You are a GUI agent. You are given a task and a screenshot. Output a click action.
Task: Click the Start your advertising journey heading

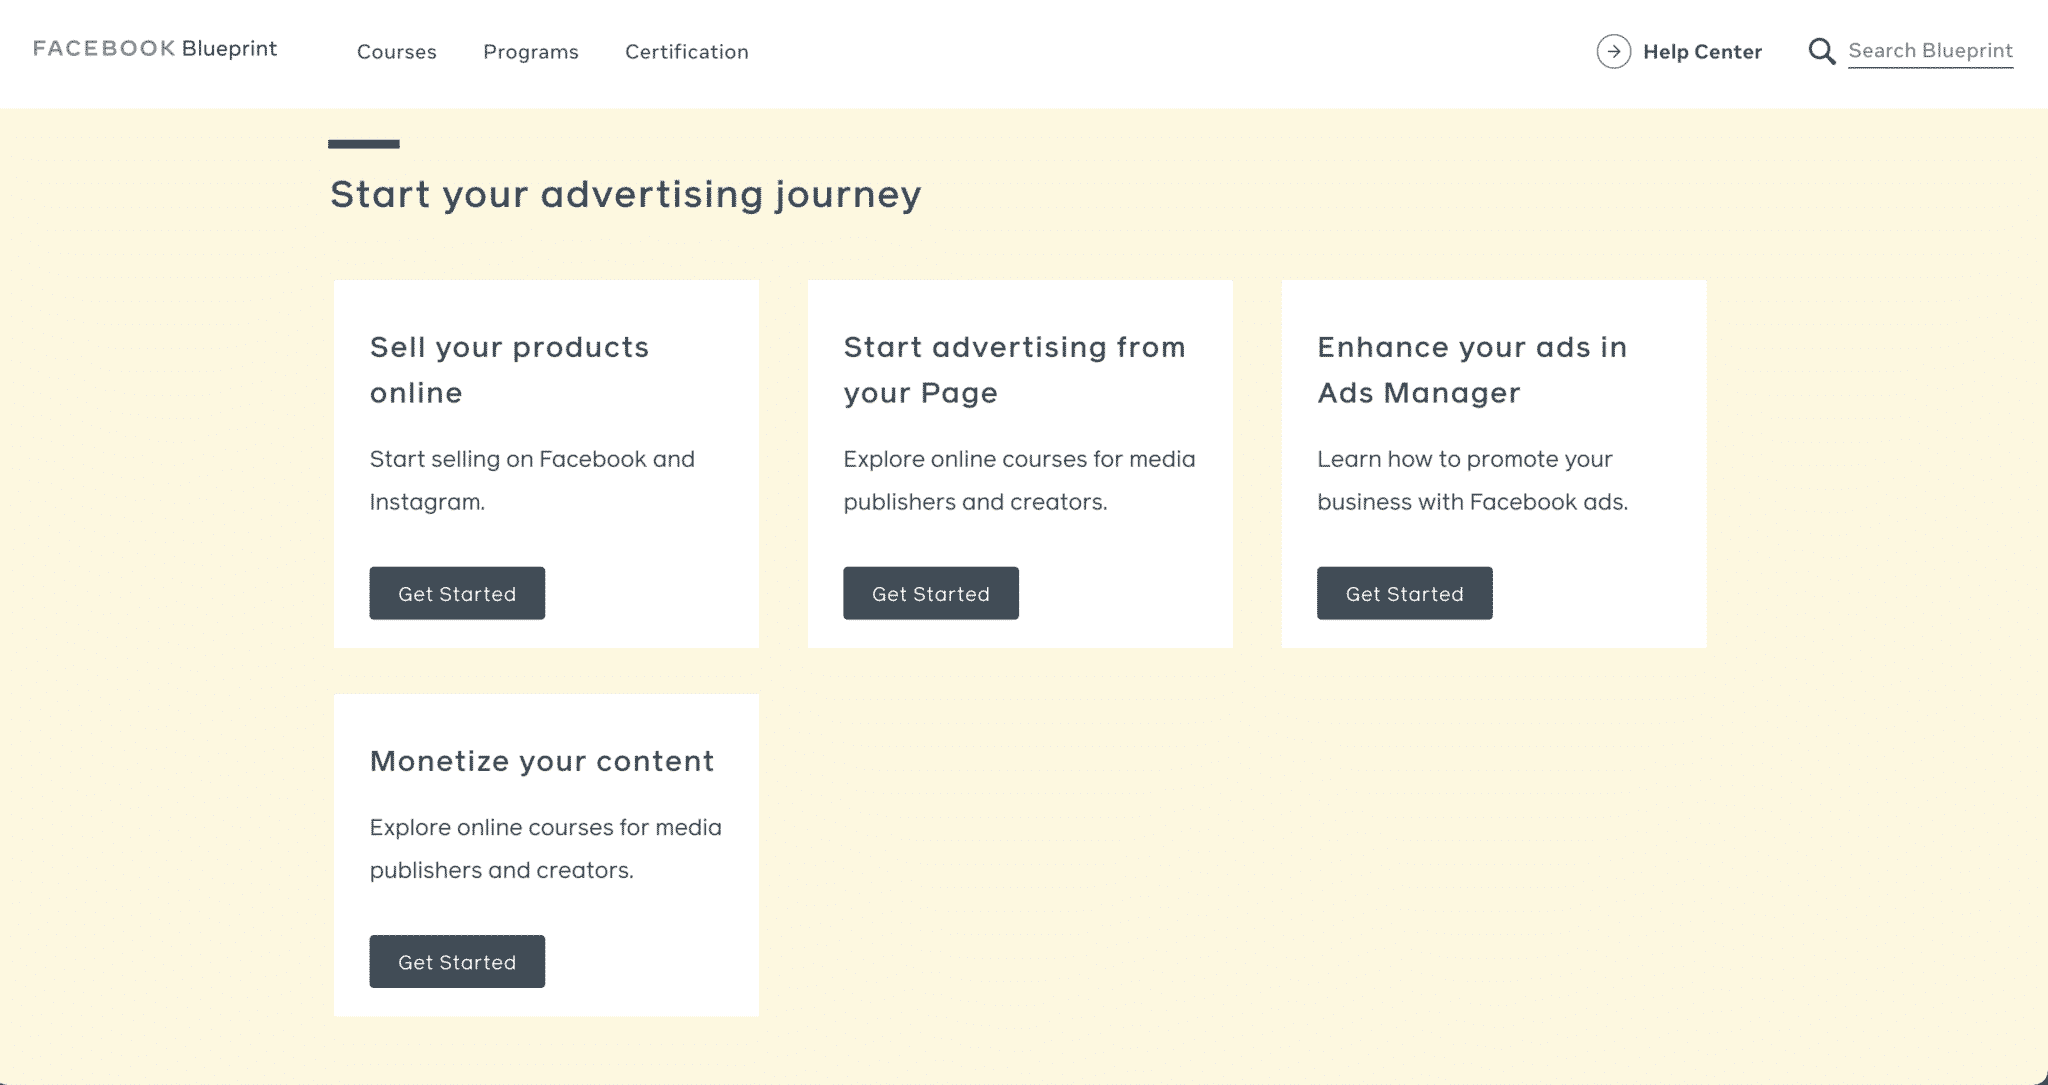tap(626, 194)
